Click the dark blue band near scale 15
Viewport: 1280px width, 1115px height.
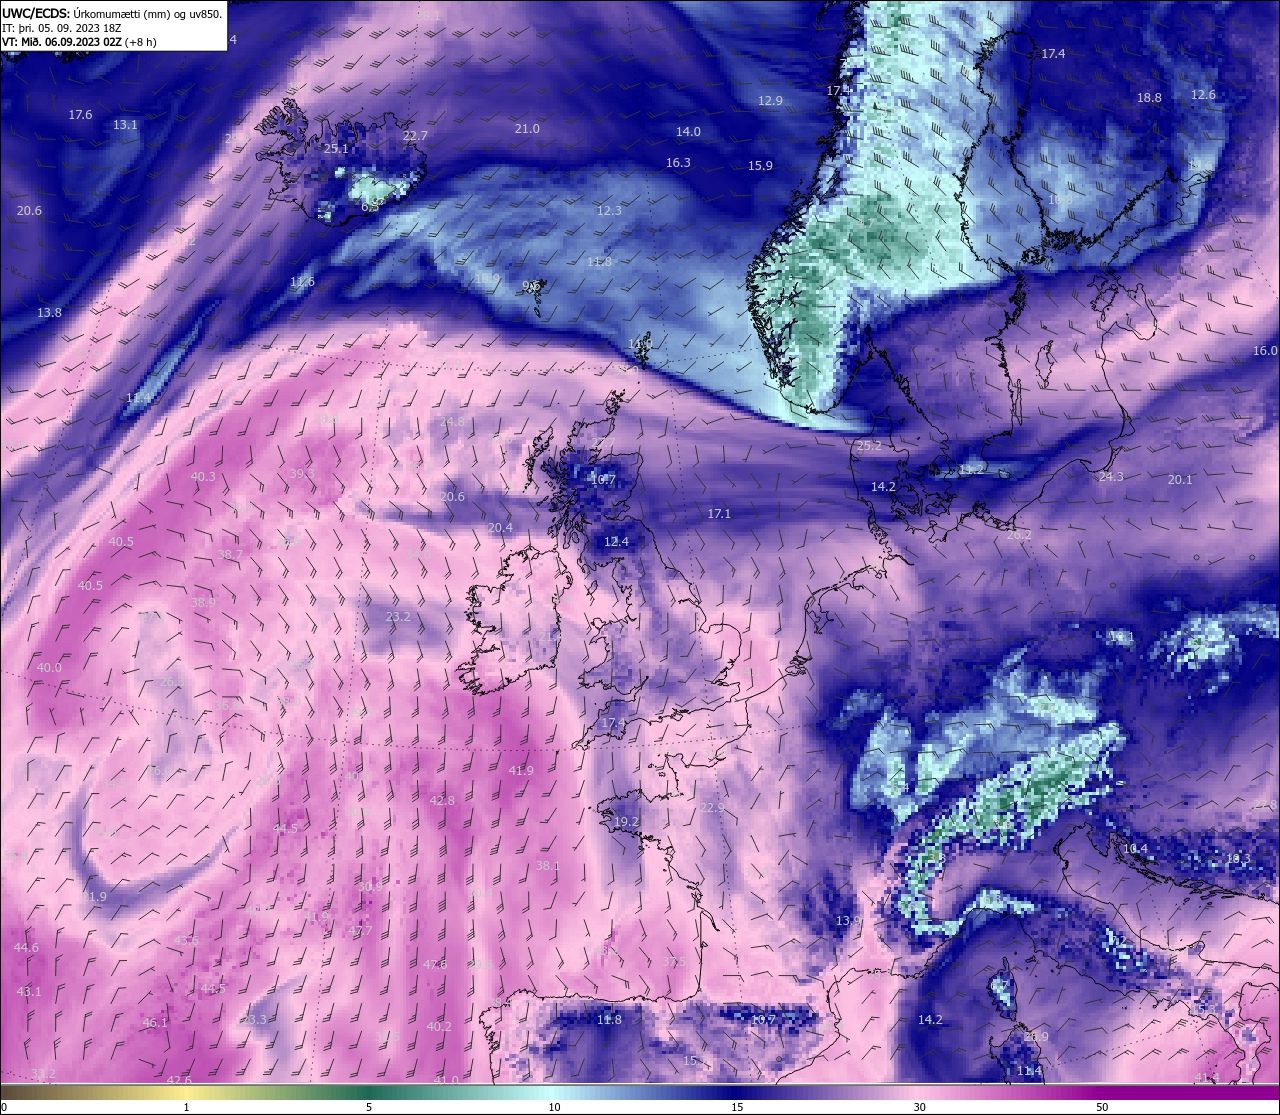tap(737, 1092)
